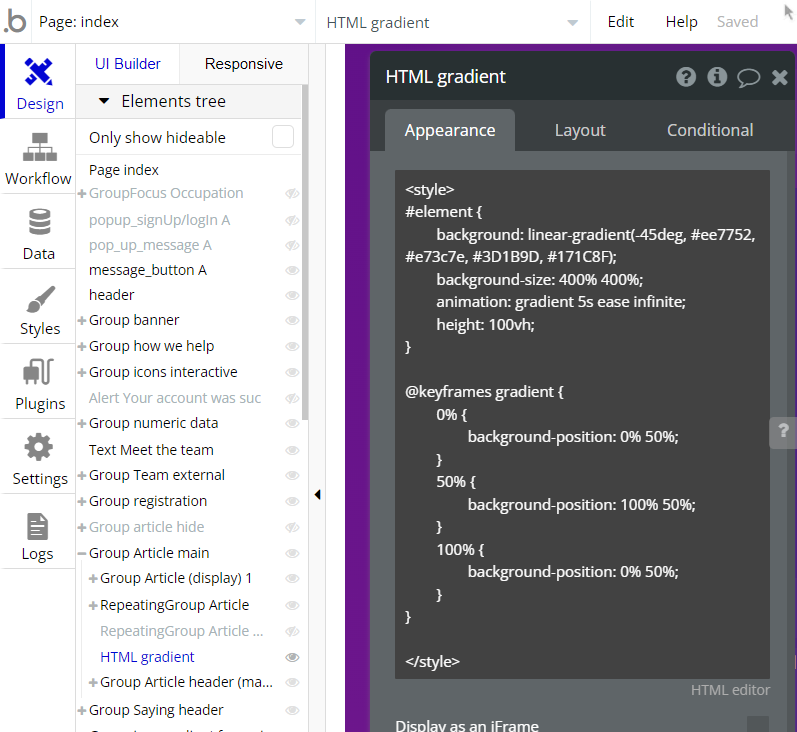Open the Design section icon

pyautogui.click(x=39, y=73)
